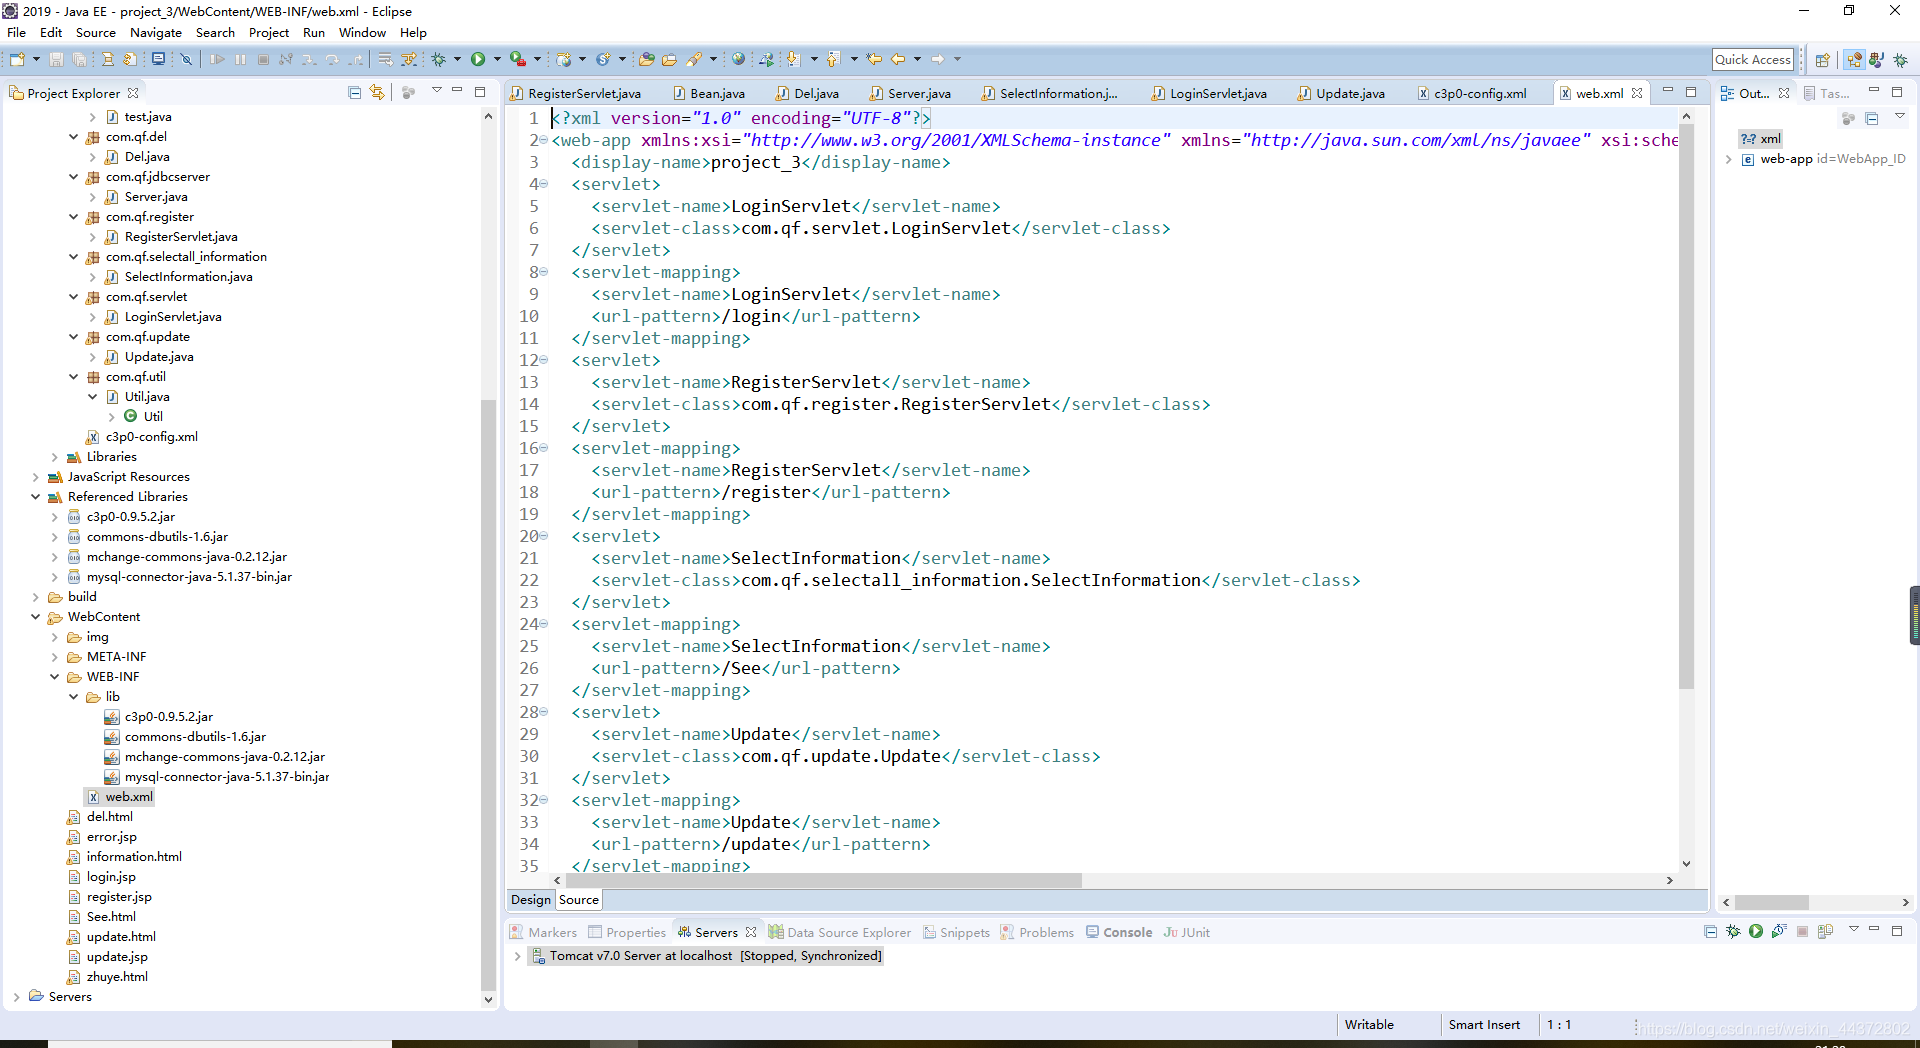Expand the Servers project
The height and width of the screenshot is (1048, 1920).
(x=17, y=997)
